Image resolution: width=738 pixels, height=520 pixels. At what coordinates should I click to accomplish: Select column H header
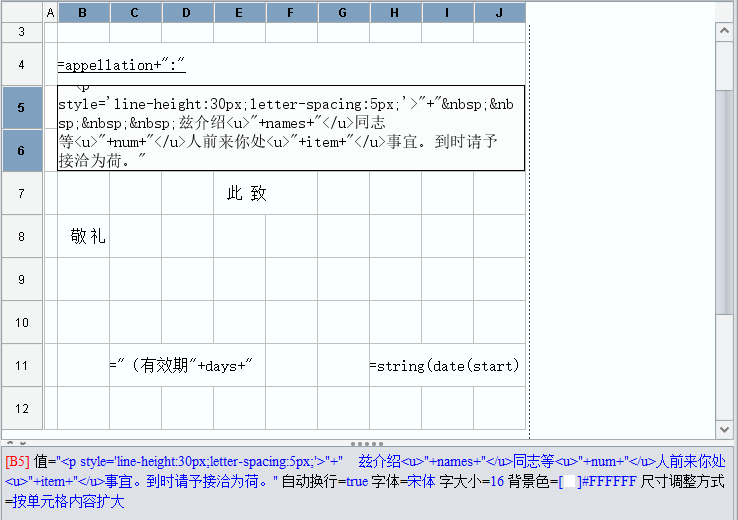[395, 13]
